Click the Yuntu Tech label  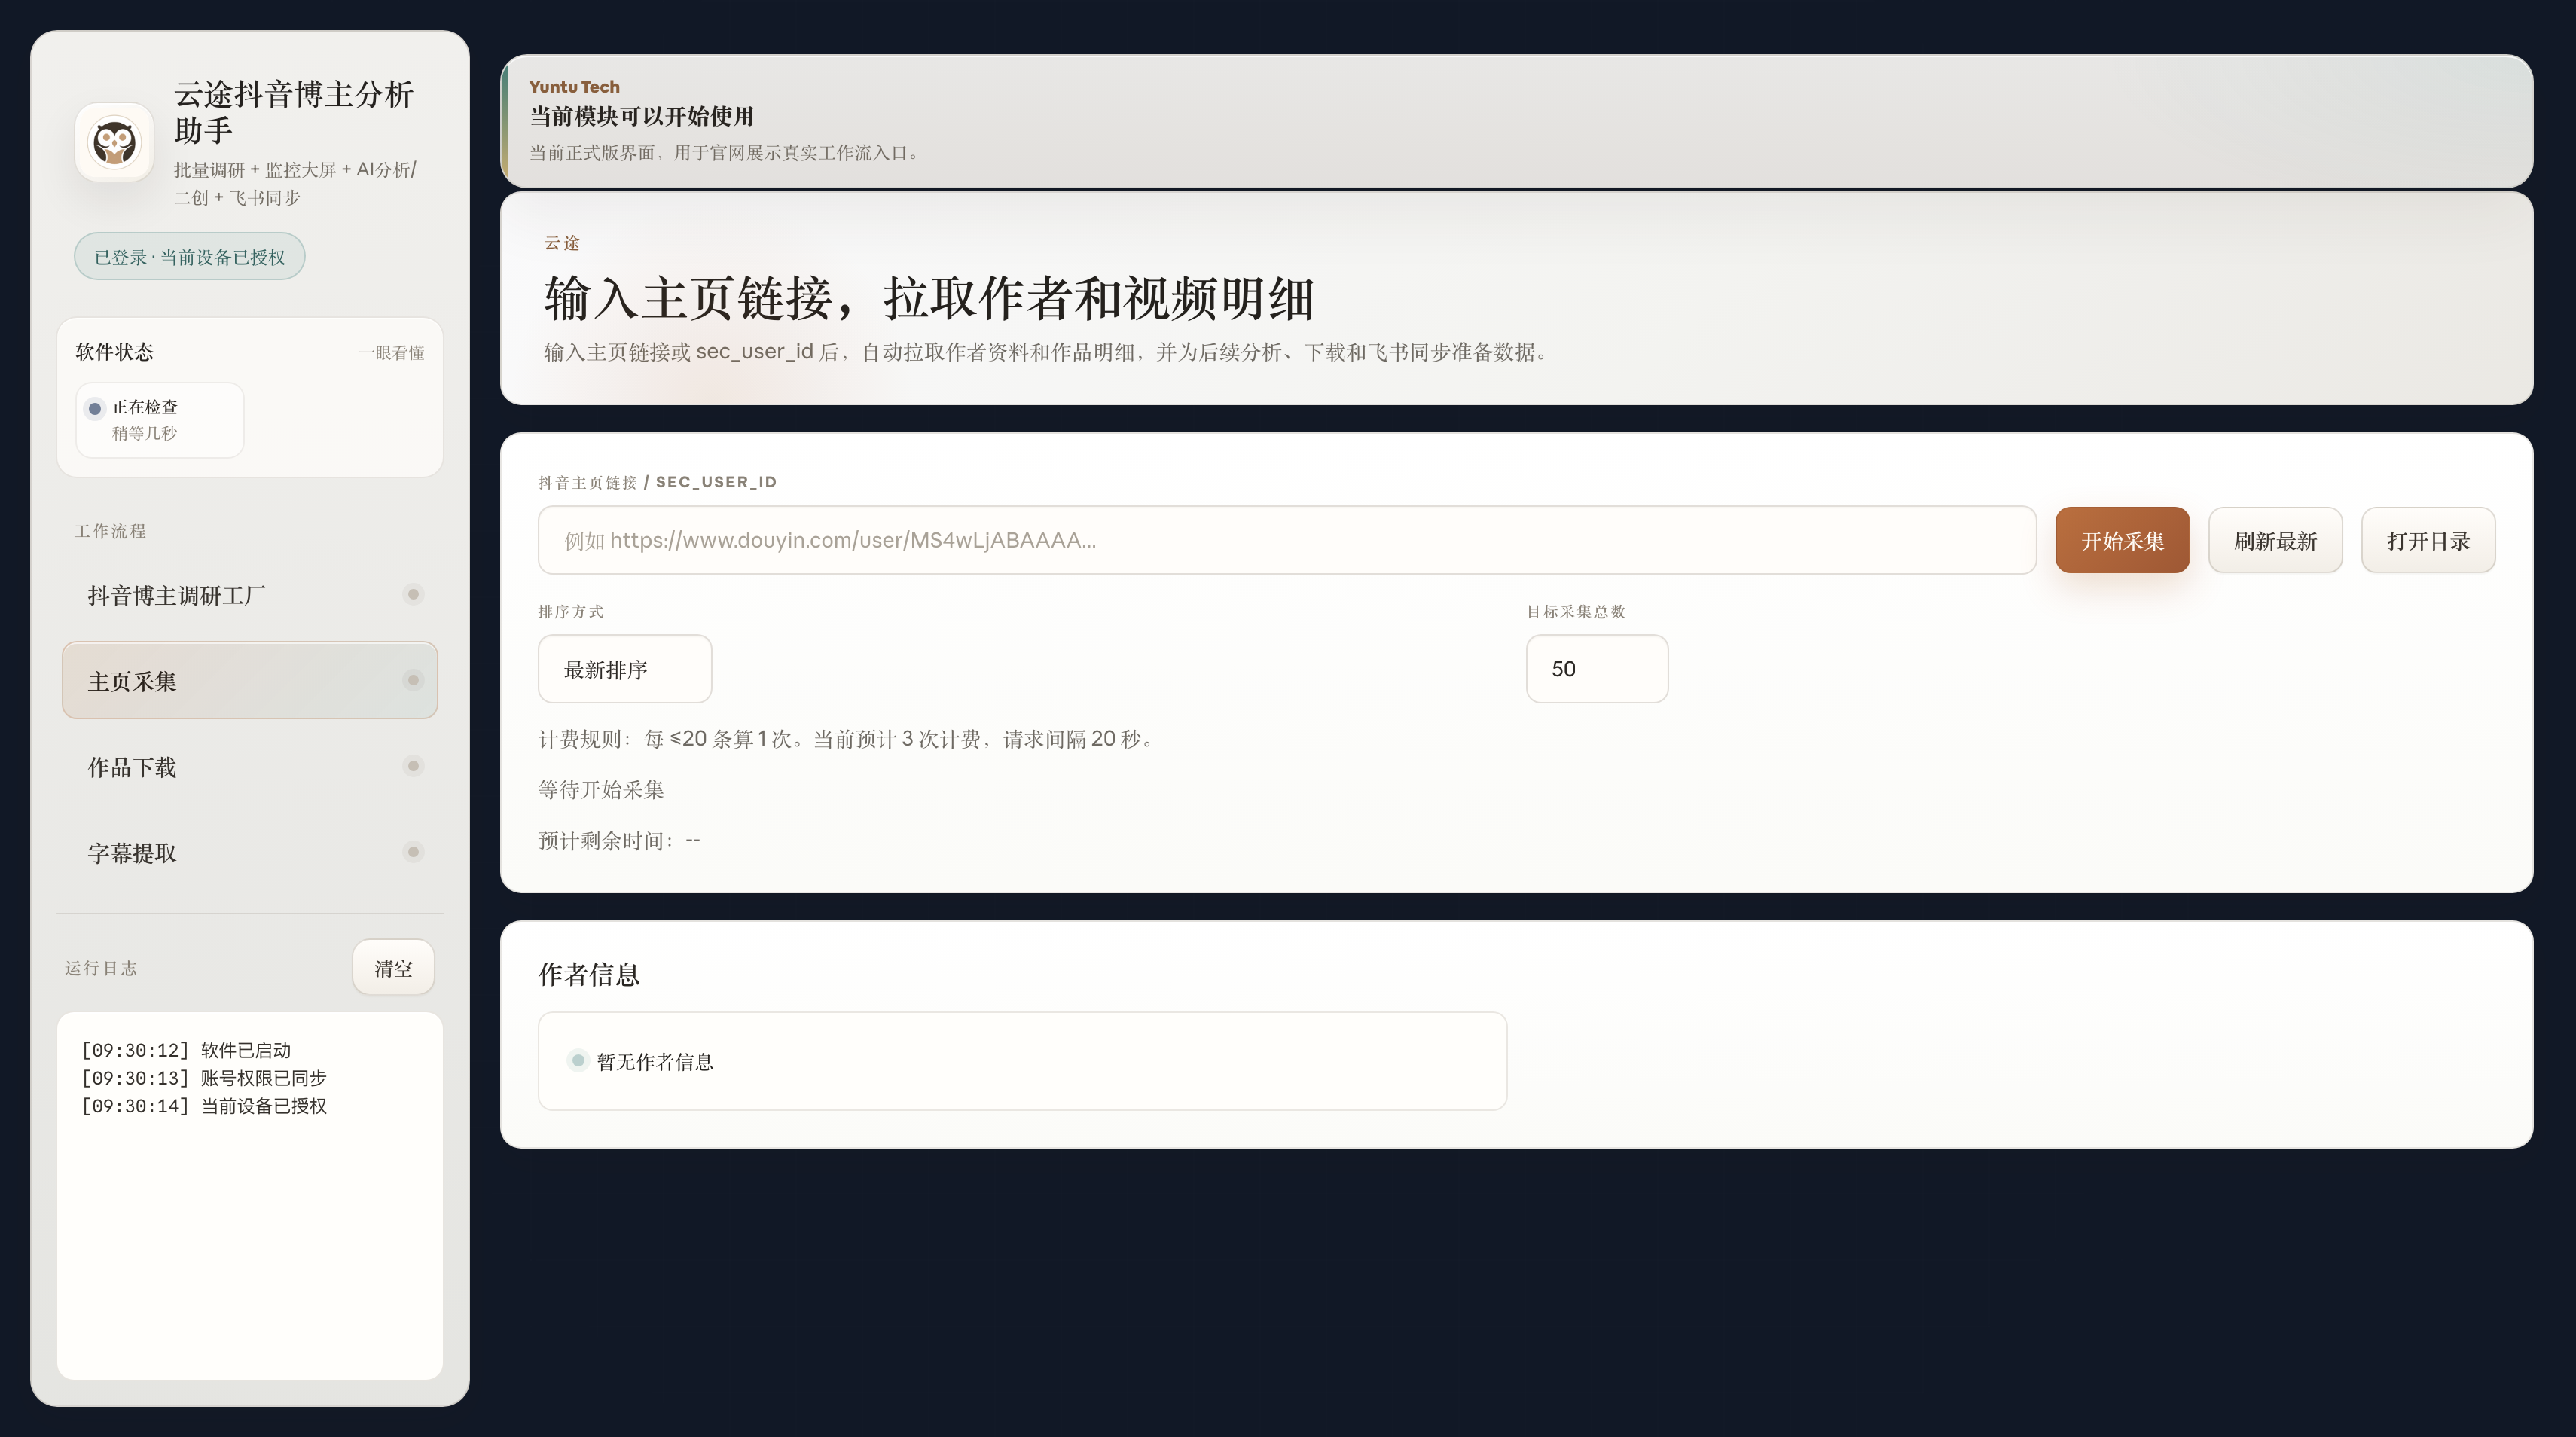click(x=574, y=87)
